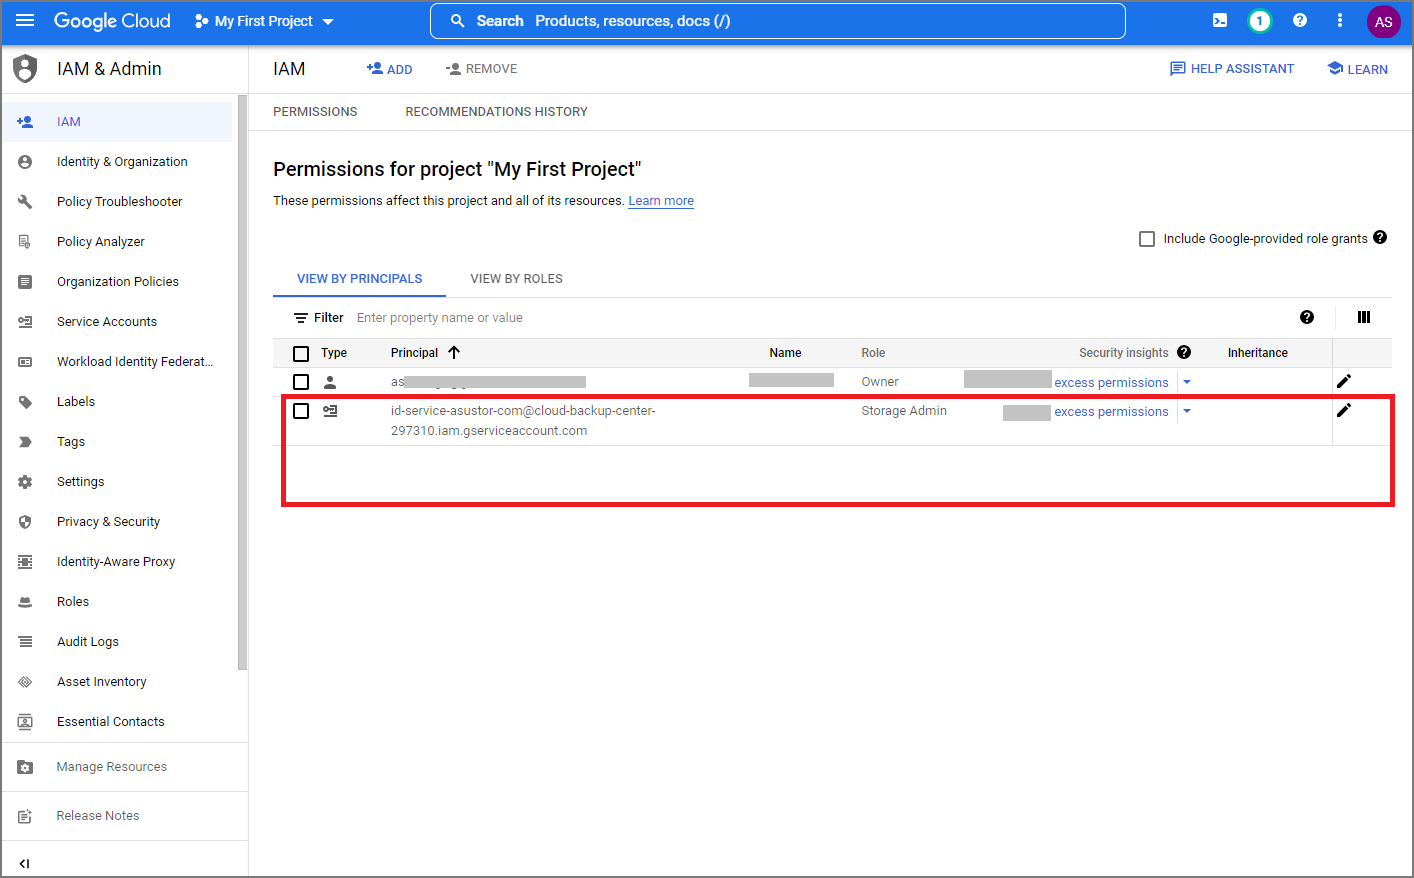
Task: Open the help question mark menu in top bar
Action: coord(1300,20)
